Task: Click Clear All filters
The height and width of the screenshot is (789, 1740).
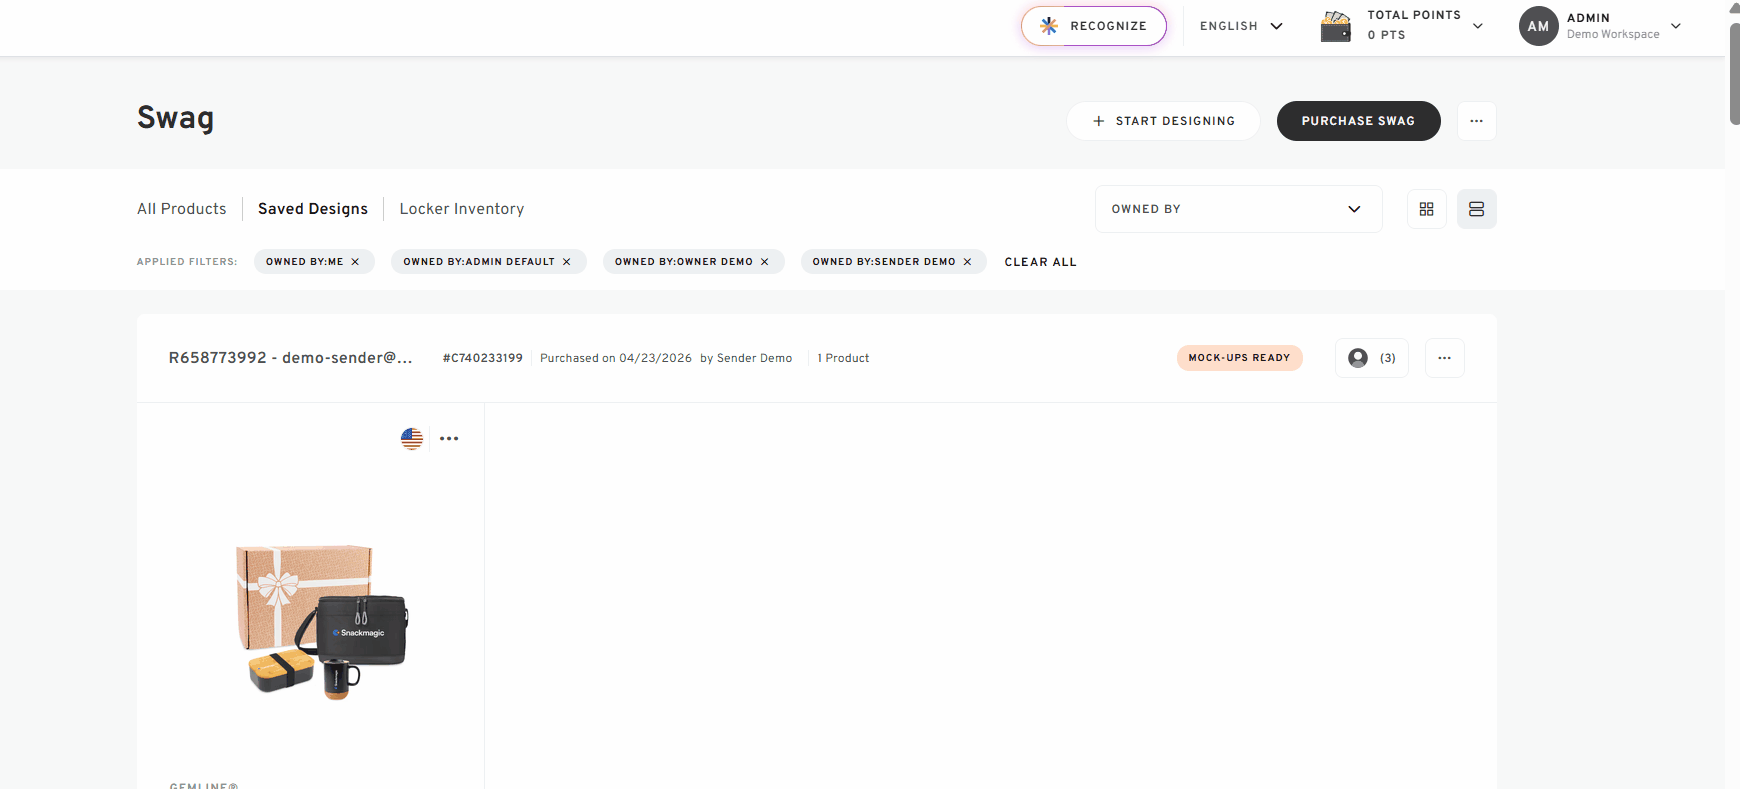Action: 1040,262
